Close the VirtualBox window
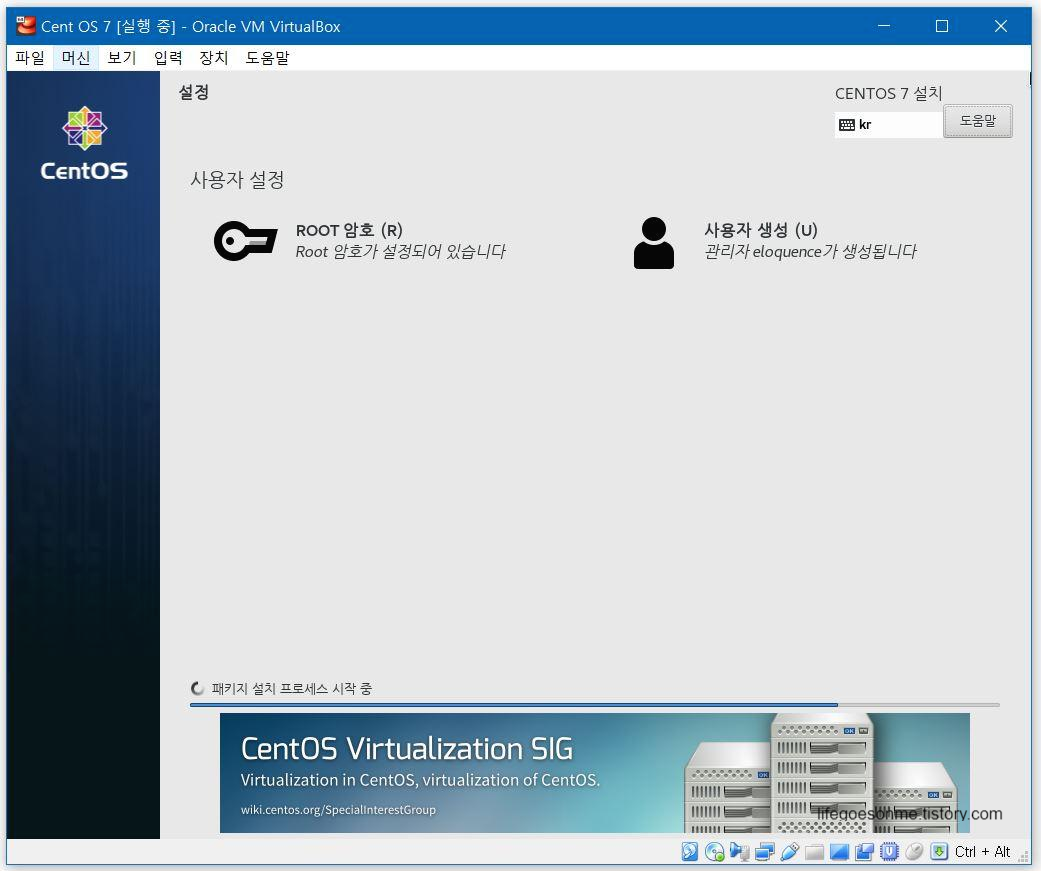The image size is (1041, 871). coord(1001,26)
